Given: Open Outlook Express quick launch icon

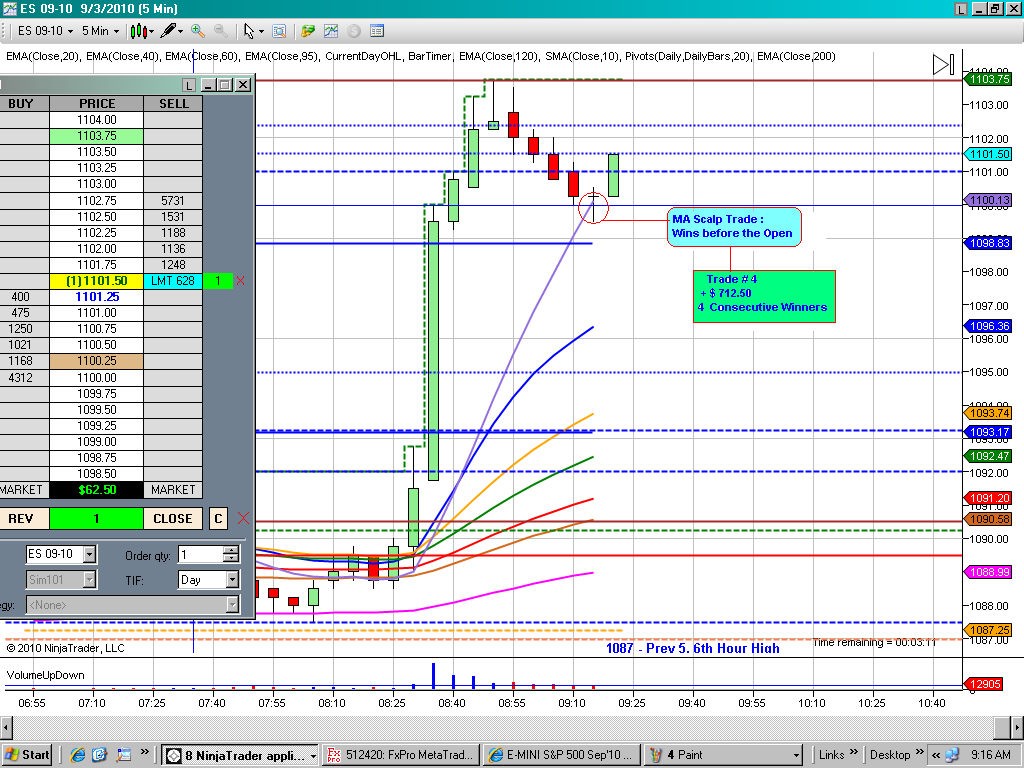Looking at the screenshot, I should (x=99, y=755).
